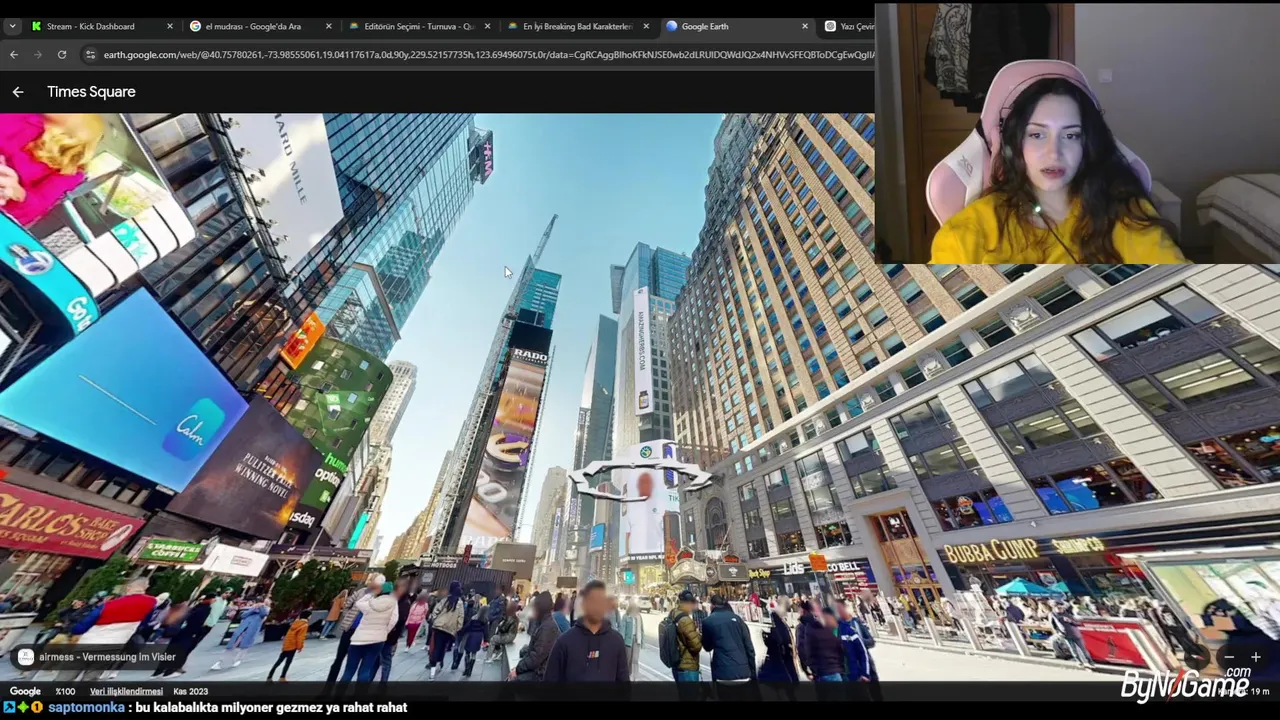Open the tab search dropdown arrow
This screenshot has height=720, width=1280.
click(x=12, y=26)
